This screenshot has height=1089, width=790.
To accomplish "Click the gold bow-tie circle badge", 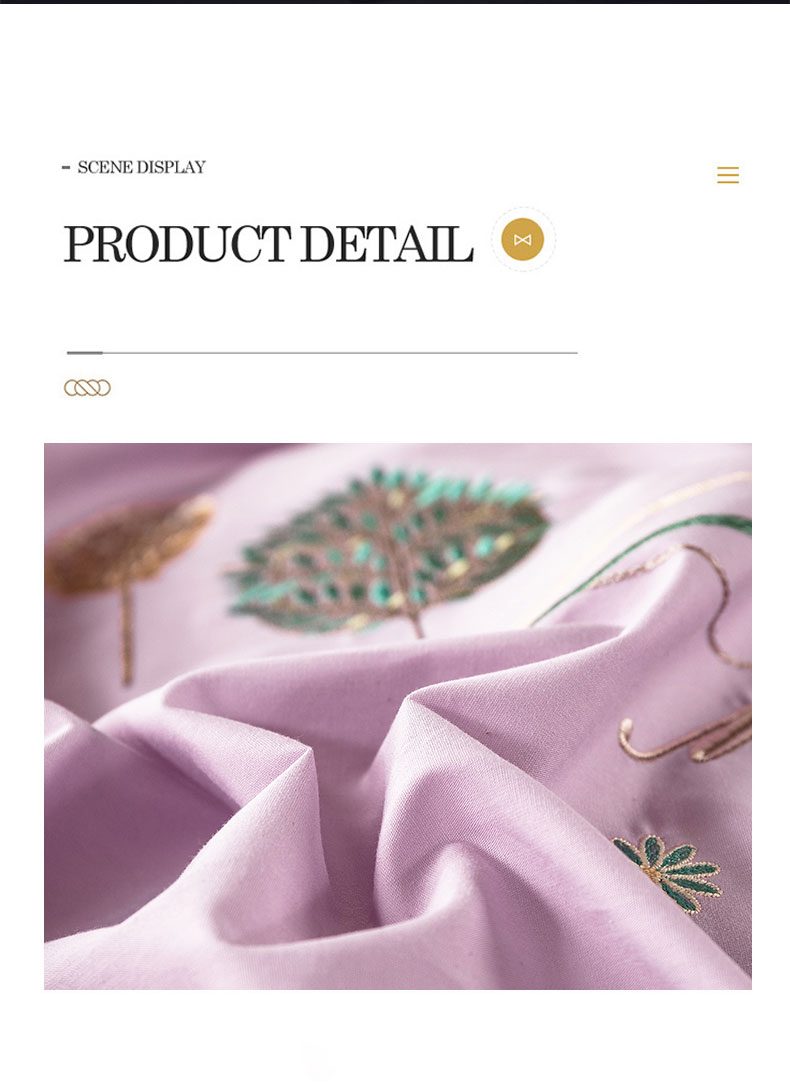I will (x=522, y=240).
